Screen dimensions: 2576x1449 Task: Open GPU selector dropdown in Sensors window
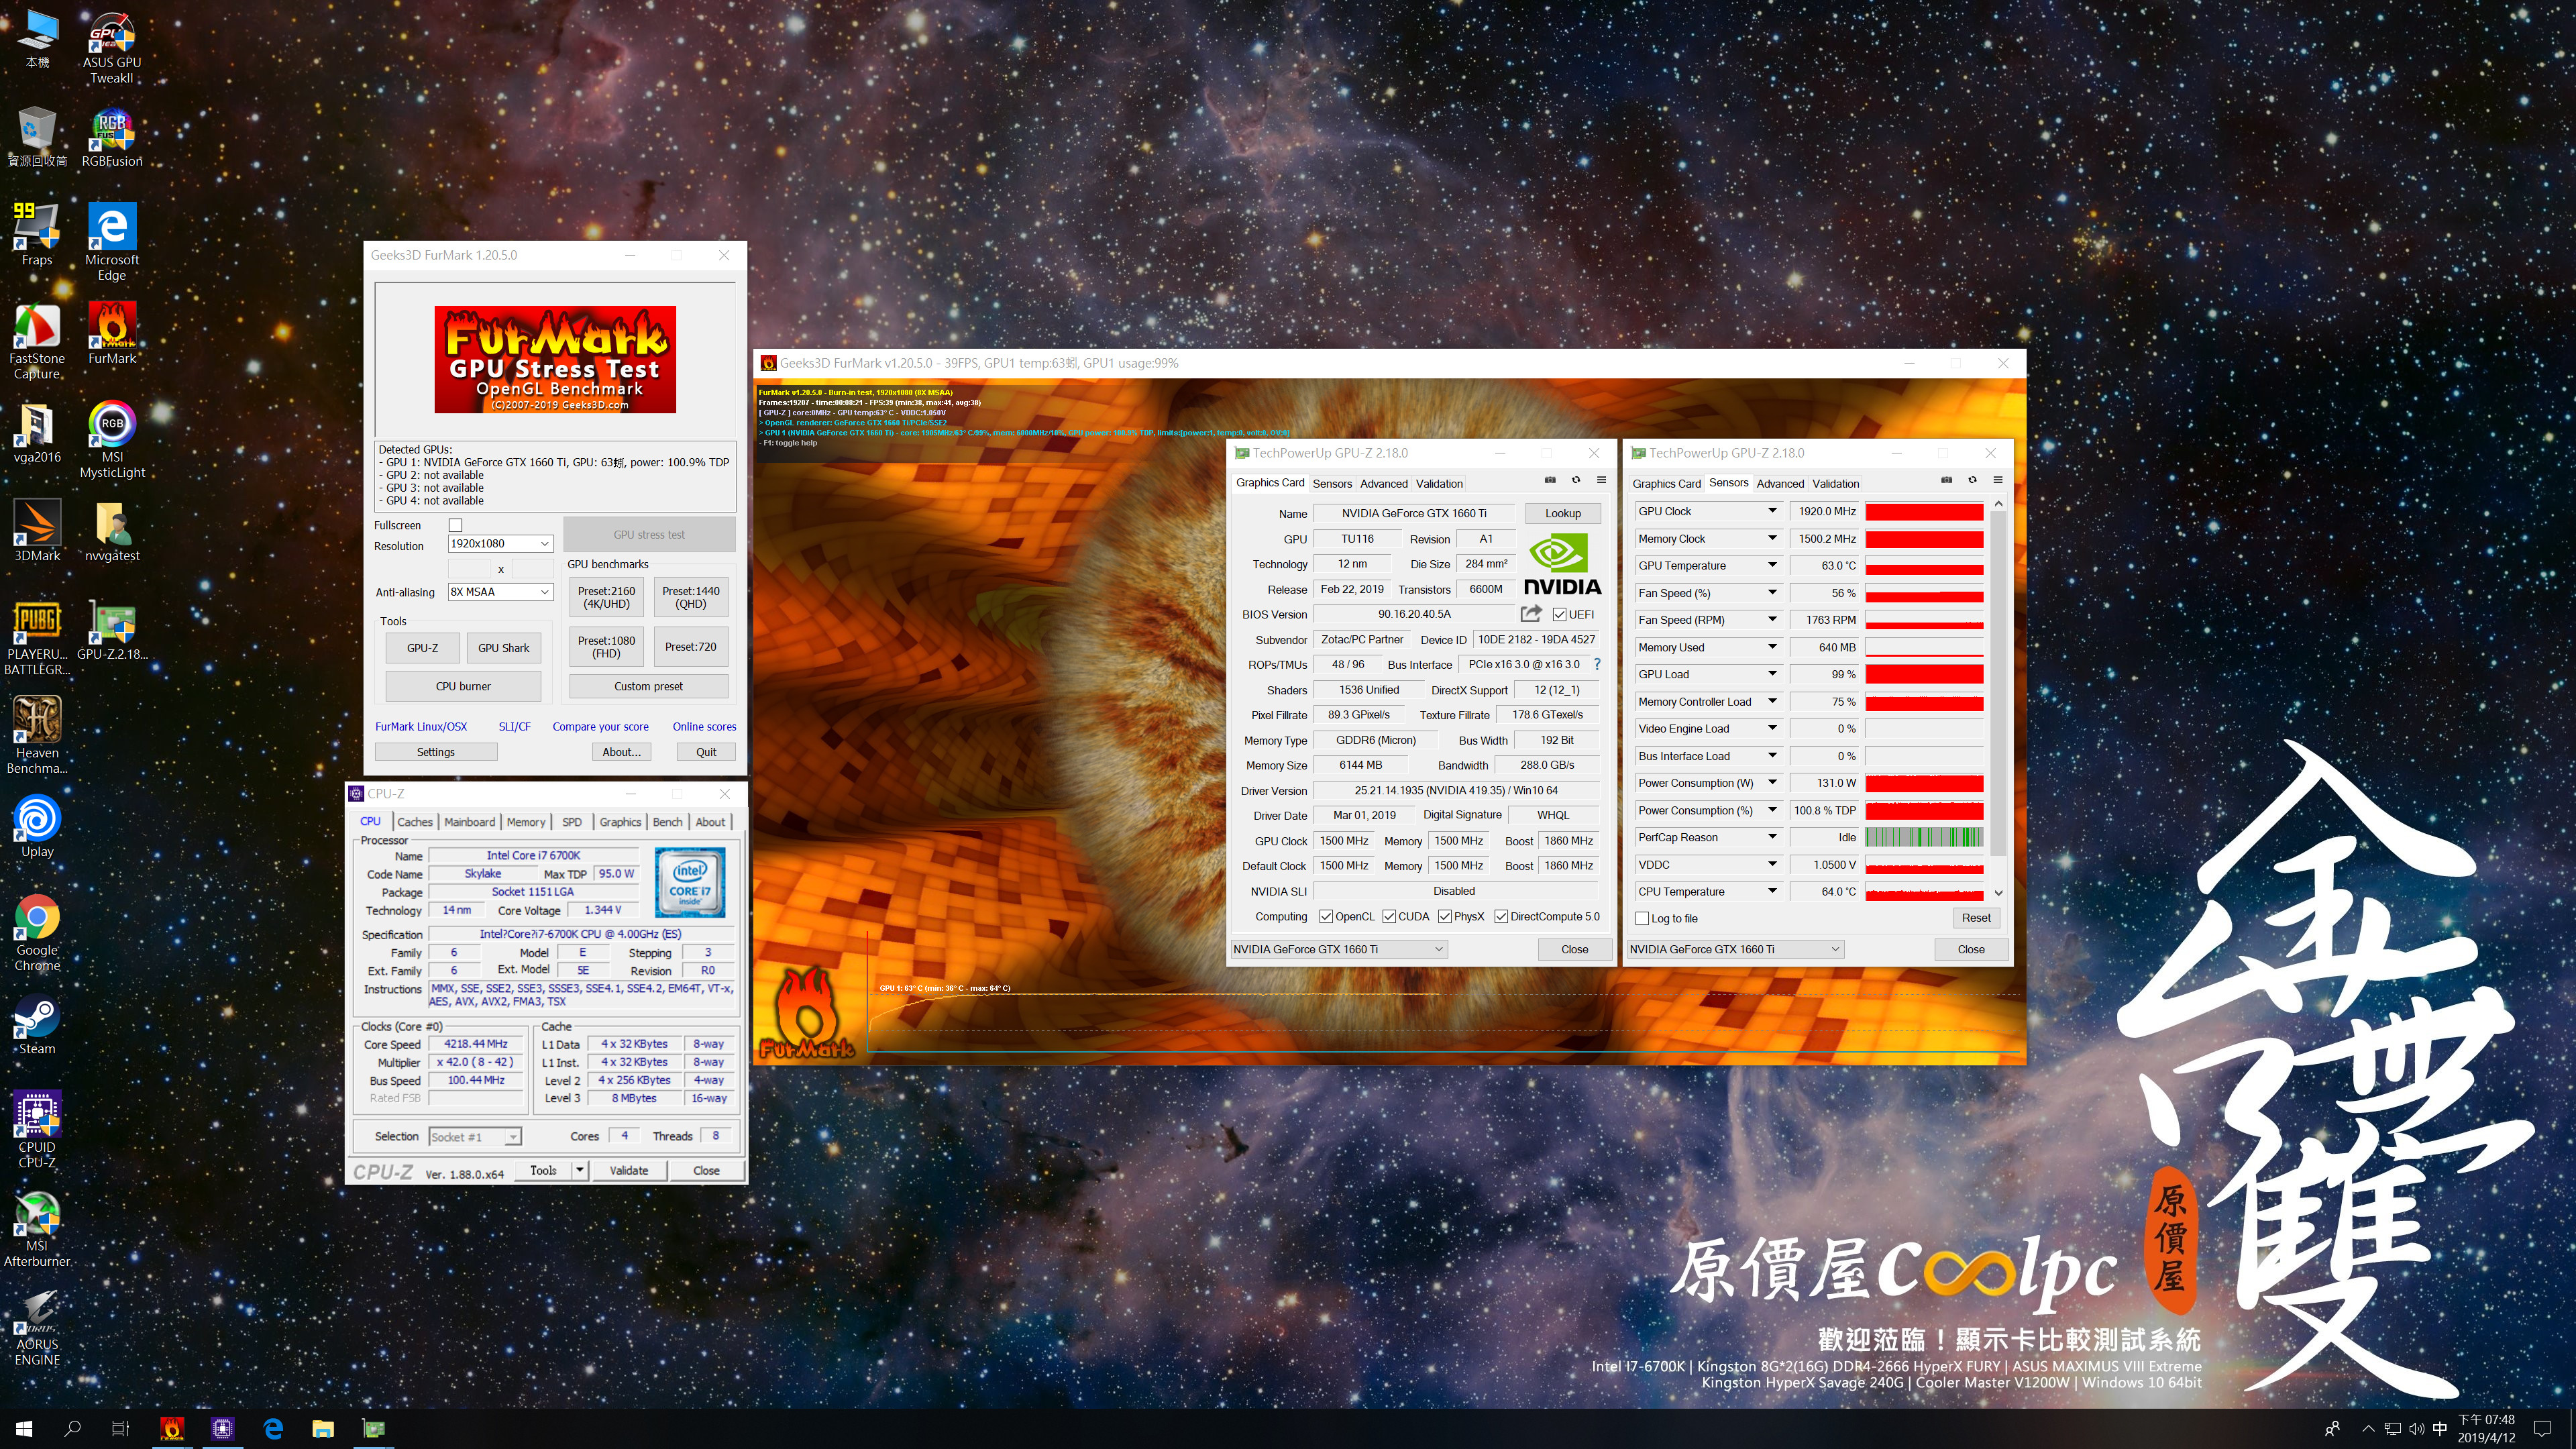click(1735, 949)
